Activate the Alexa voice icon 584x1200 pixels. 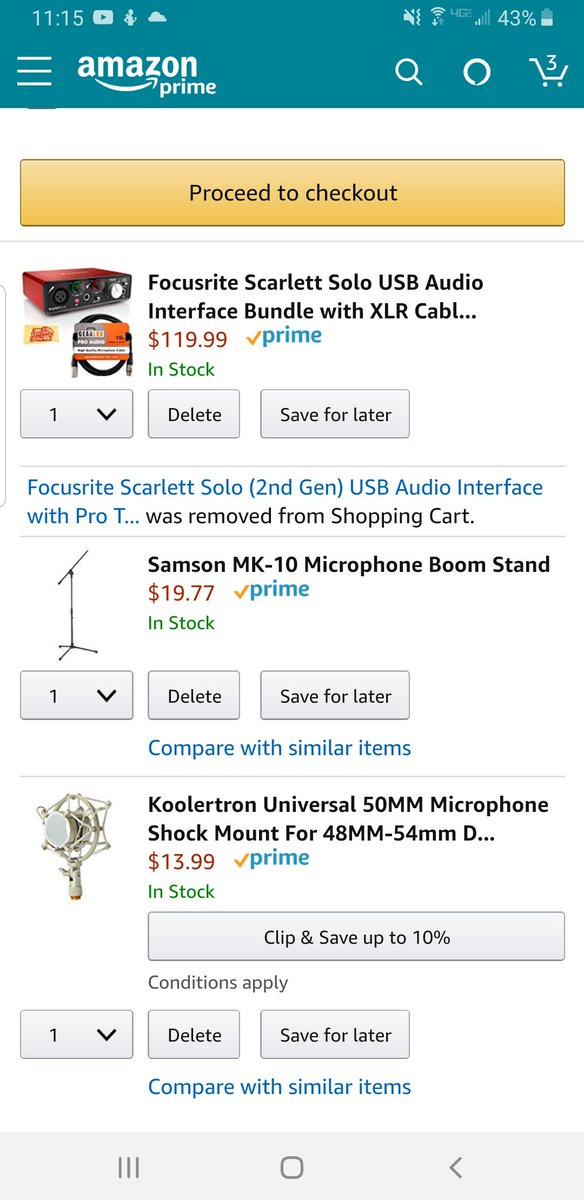click(x=477, y=72)
